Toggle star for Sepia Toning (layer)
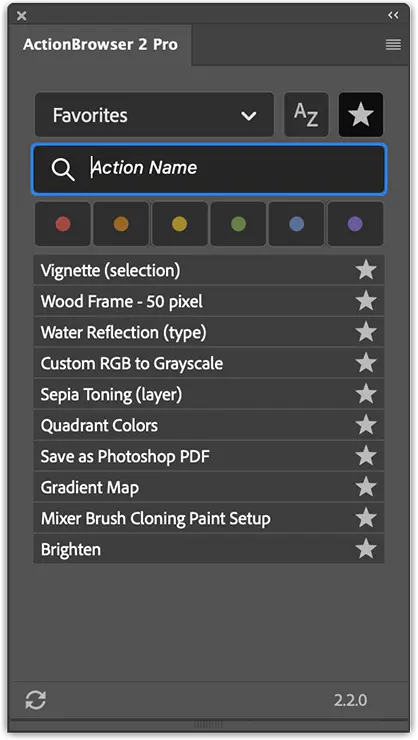This screenshot has width=418, height=740. click(366, 394)
